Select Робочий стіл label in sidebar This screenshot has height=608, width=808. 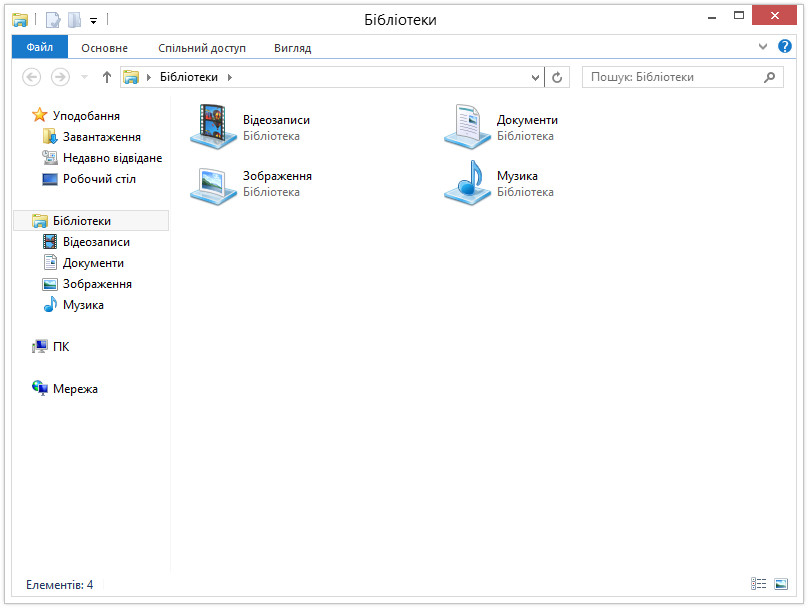point(99,179)
